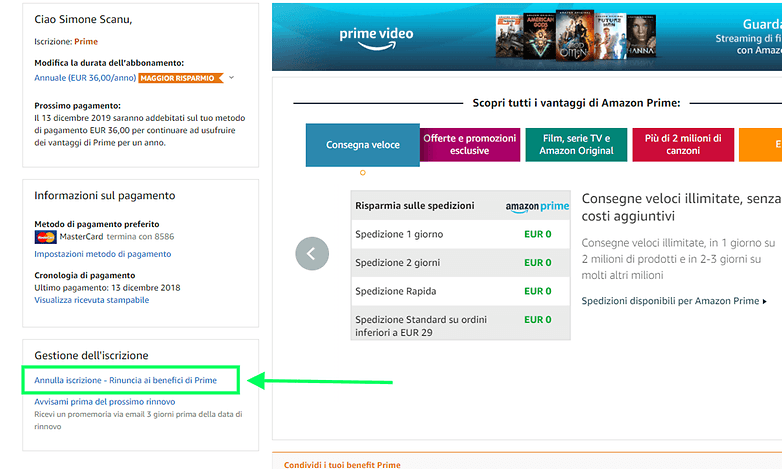This screenshot has width=782, height=469.
Task: Click the Prime membership status link
Action: (x=86, y=41)
